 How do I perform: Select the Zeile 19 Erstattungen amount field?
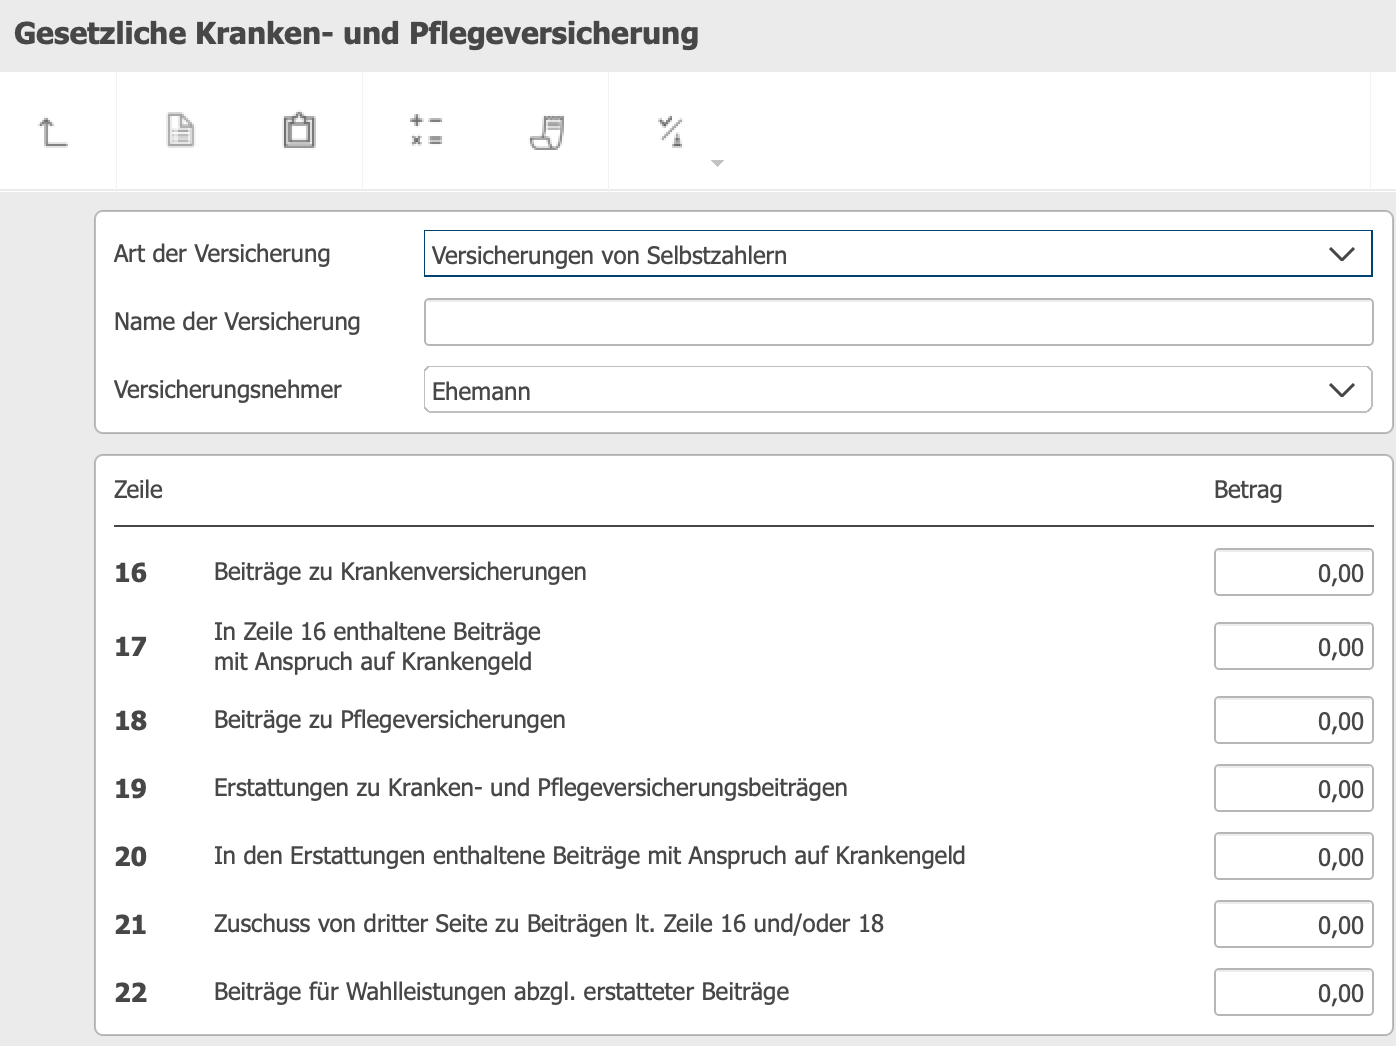pyautogui.click(x=1293, y=789)
